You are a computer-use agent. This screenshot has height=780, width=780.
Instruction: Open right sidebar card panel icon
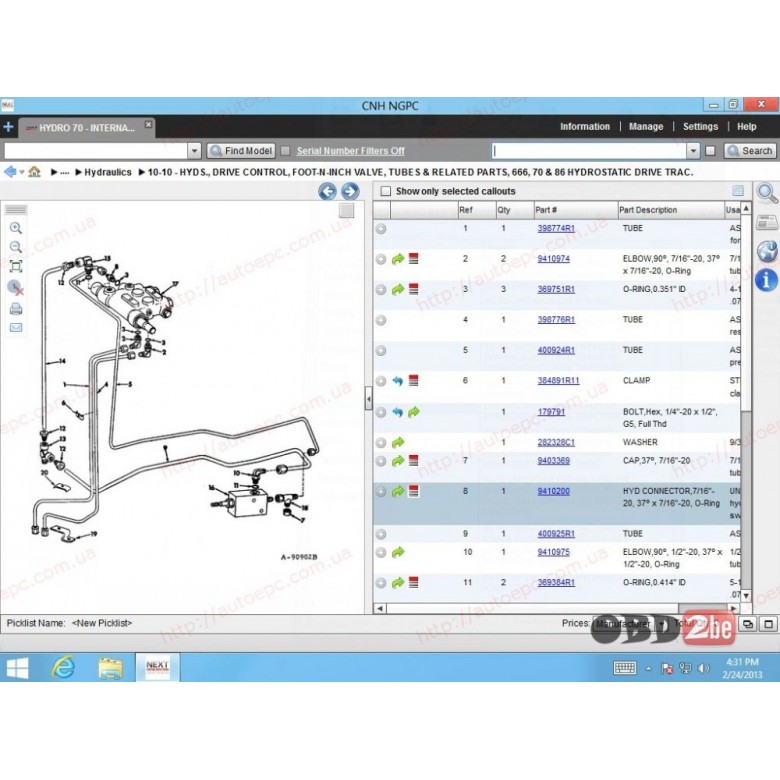click(x=767, y=222)
